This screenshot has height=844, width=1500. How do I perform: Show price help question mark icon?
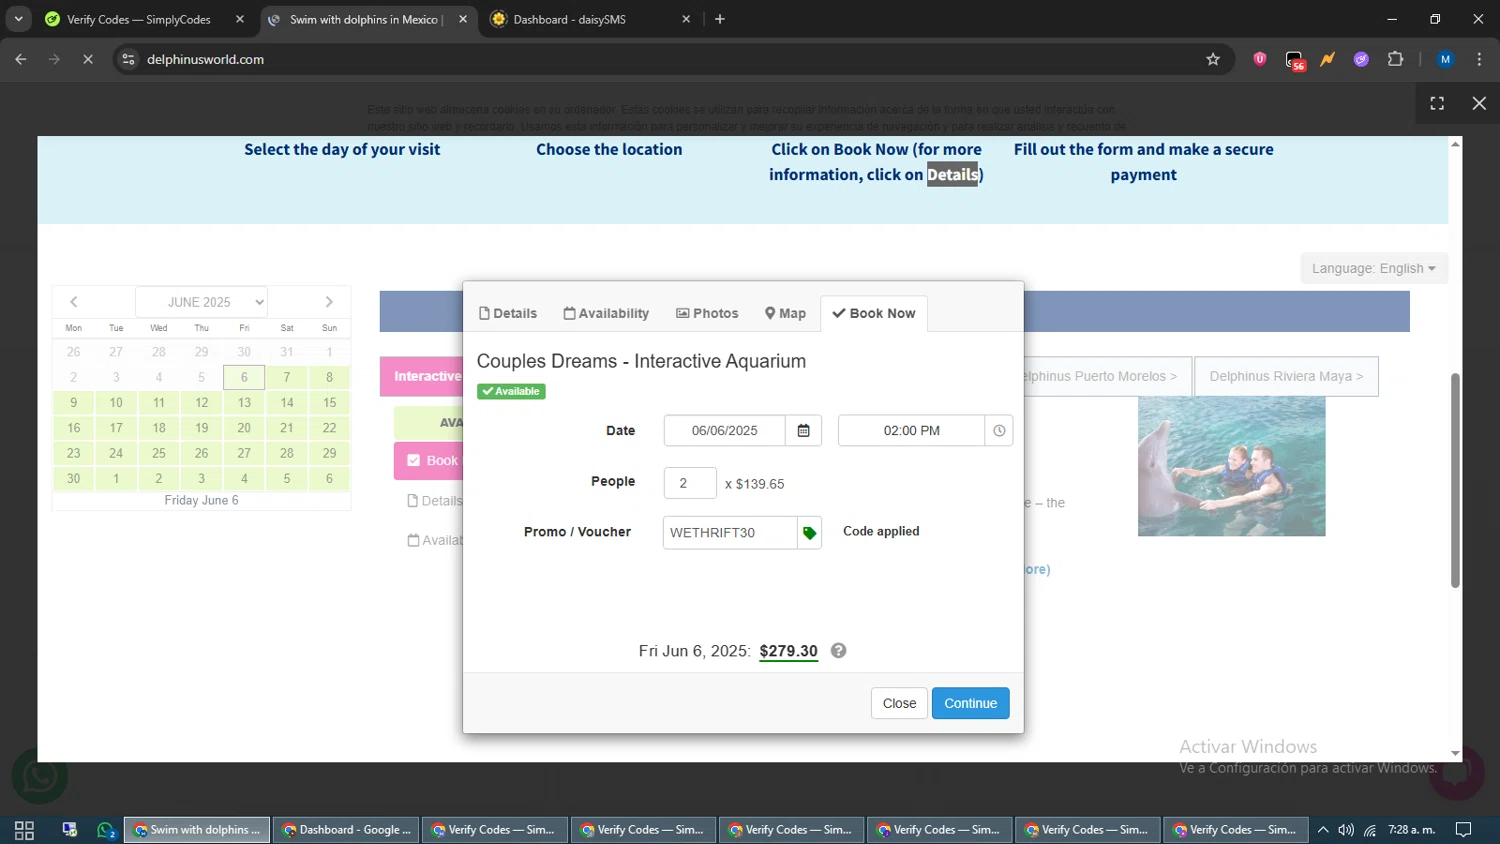pos(839,651)
